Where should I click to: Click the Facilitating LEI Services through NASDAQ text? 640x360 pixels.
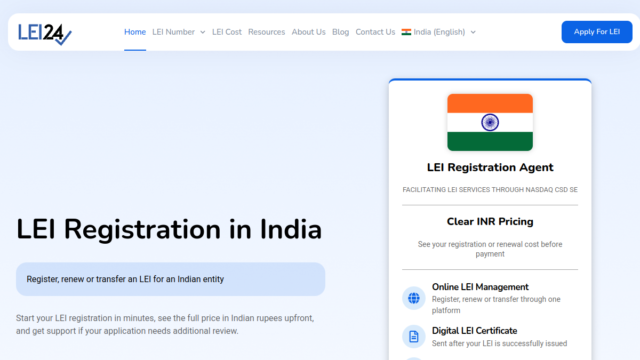tap(490, 190)
